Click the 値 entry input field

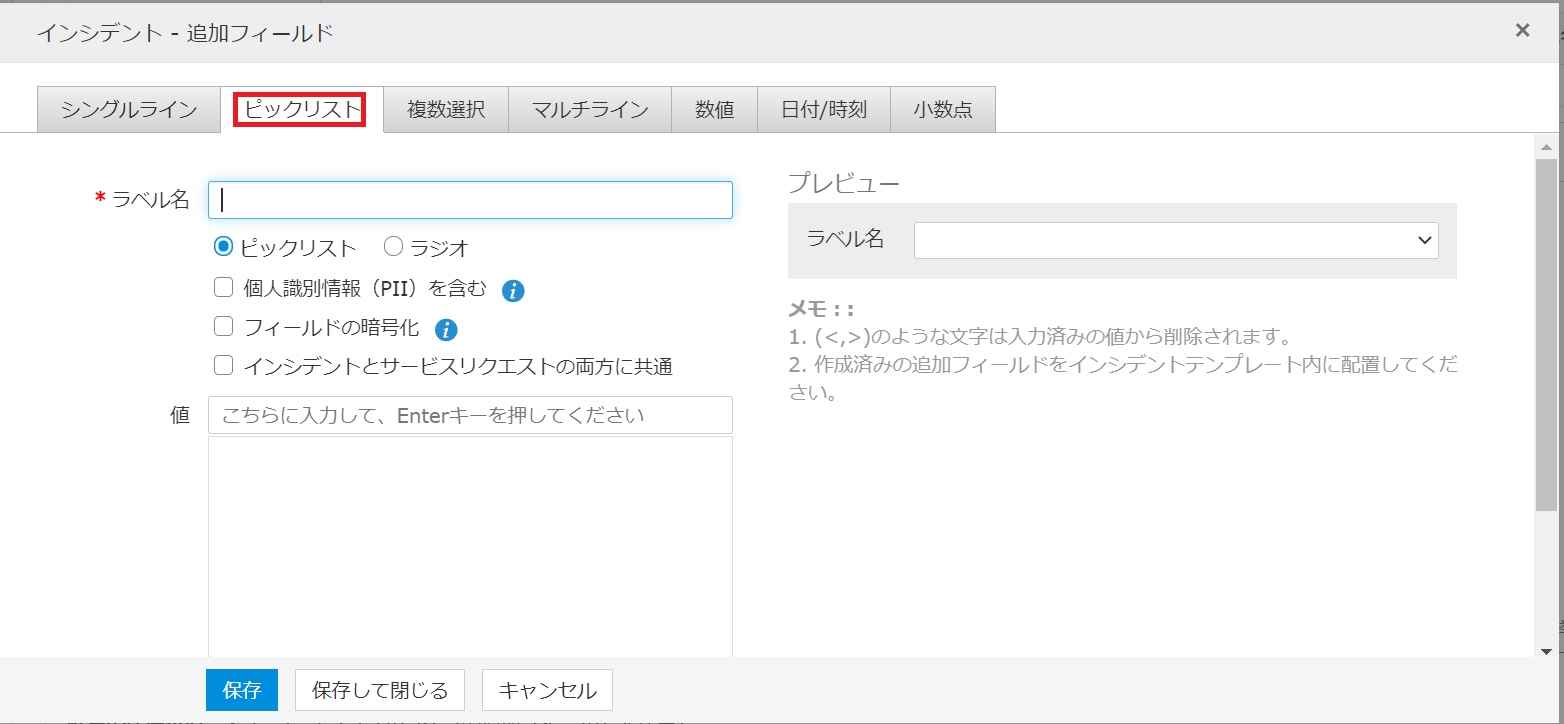tap(470, 415)
